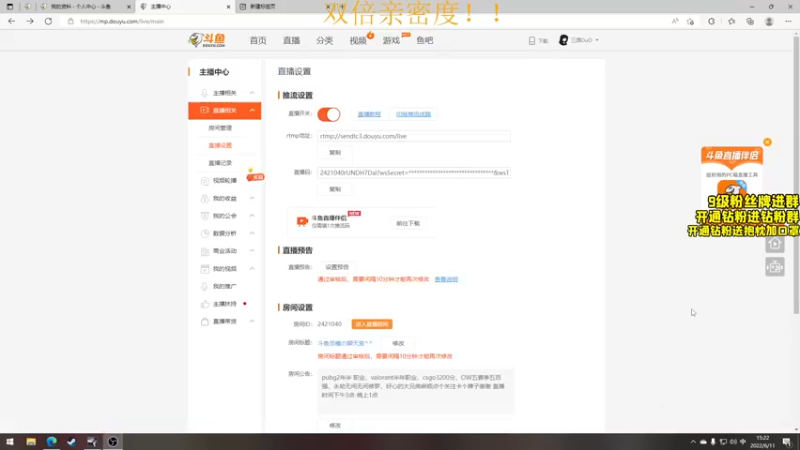Click the 斗鱼直播伴侣 camera icon in the download card
This screenshot has height=450, width=800.
point(302,221)
